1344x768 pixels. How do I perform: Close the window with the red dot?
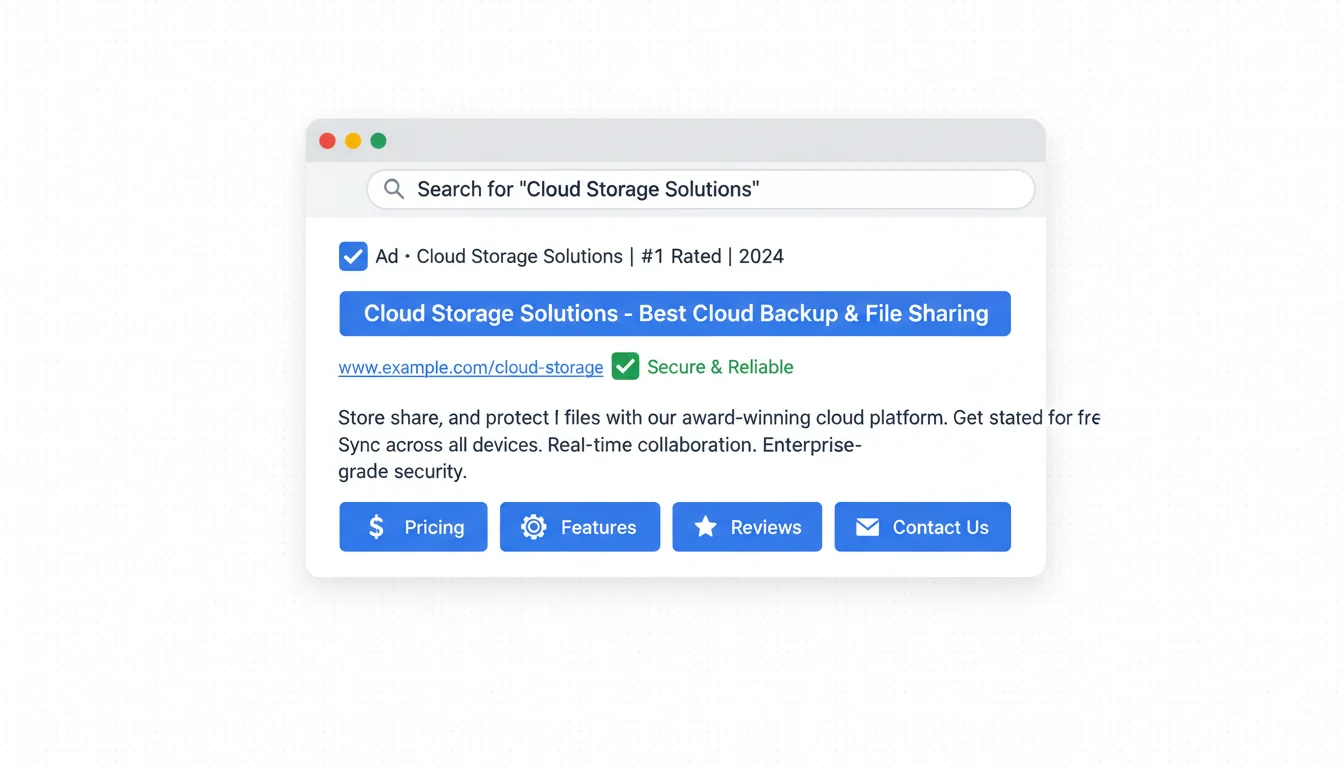[327, 141]
